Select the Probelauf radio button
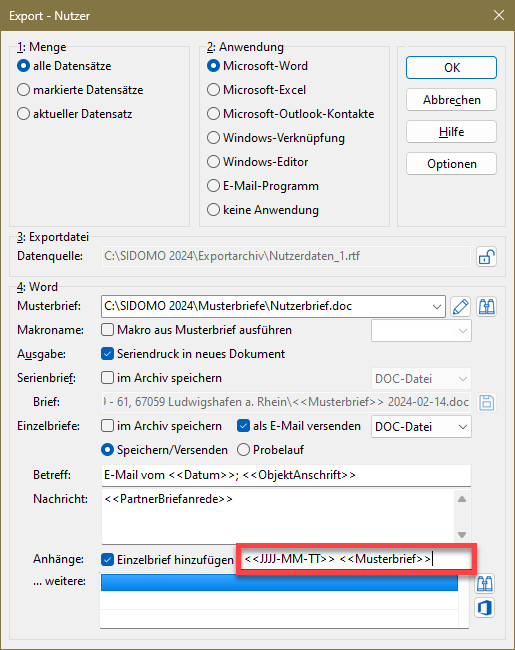Viewport: 515px width, 650px height. 243,450
